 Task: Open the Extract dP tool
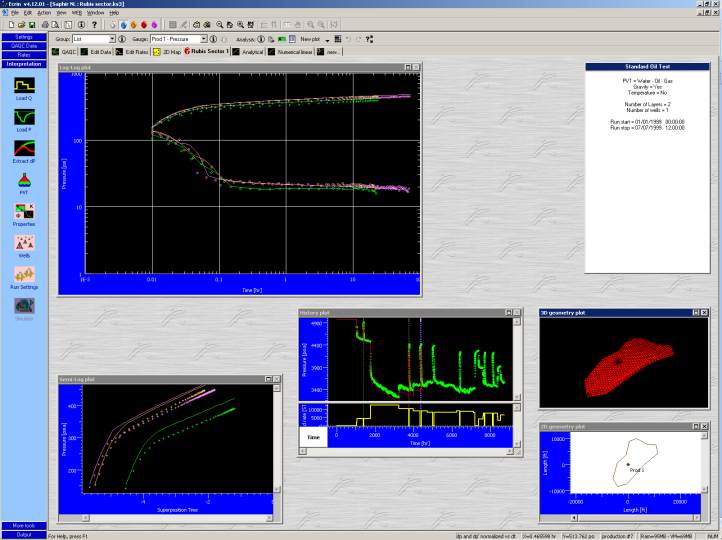click(24, 149)
